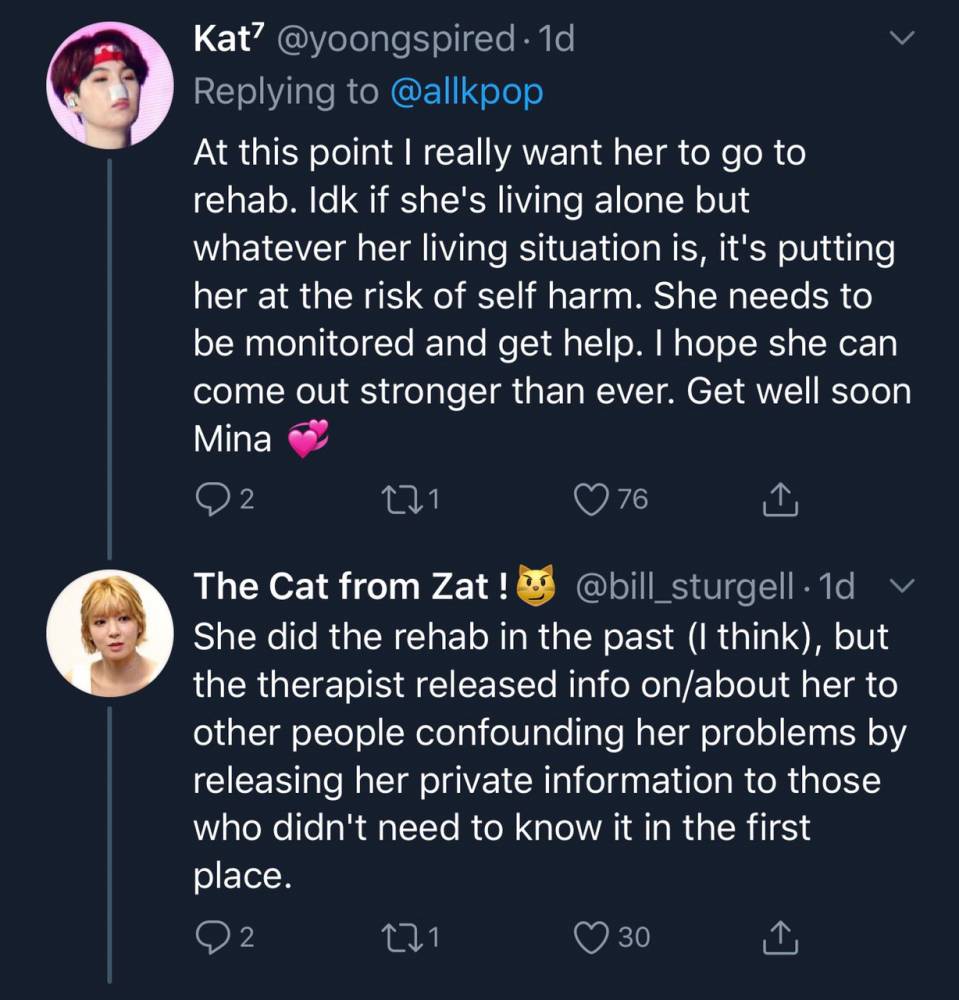959x1000 pixels.
Task: Click the 76 likes count
Action: click(x=632, y=498)
